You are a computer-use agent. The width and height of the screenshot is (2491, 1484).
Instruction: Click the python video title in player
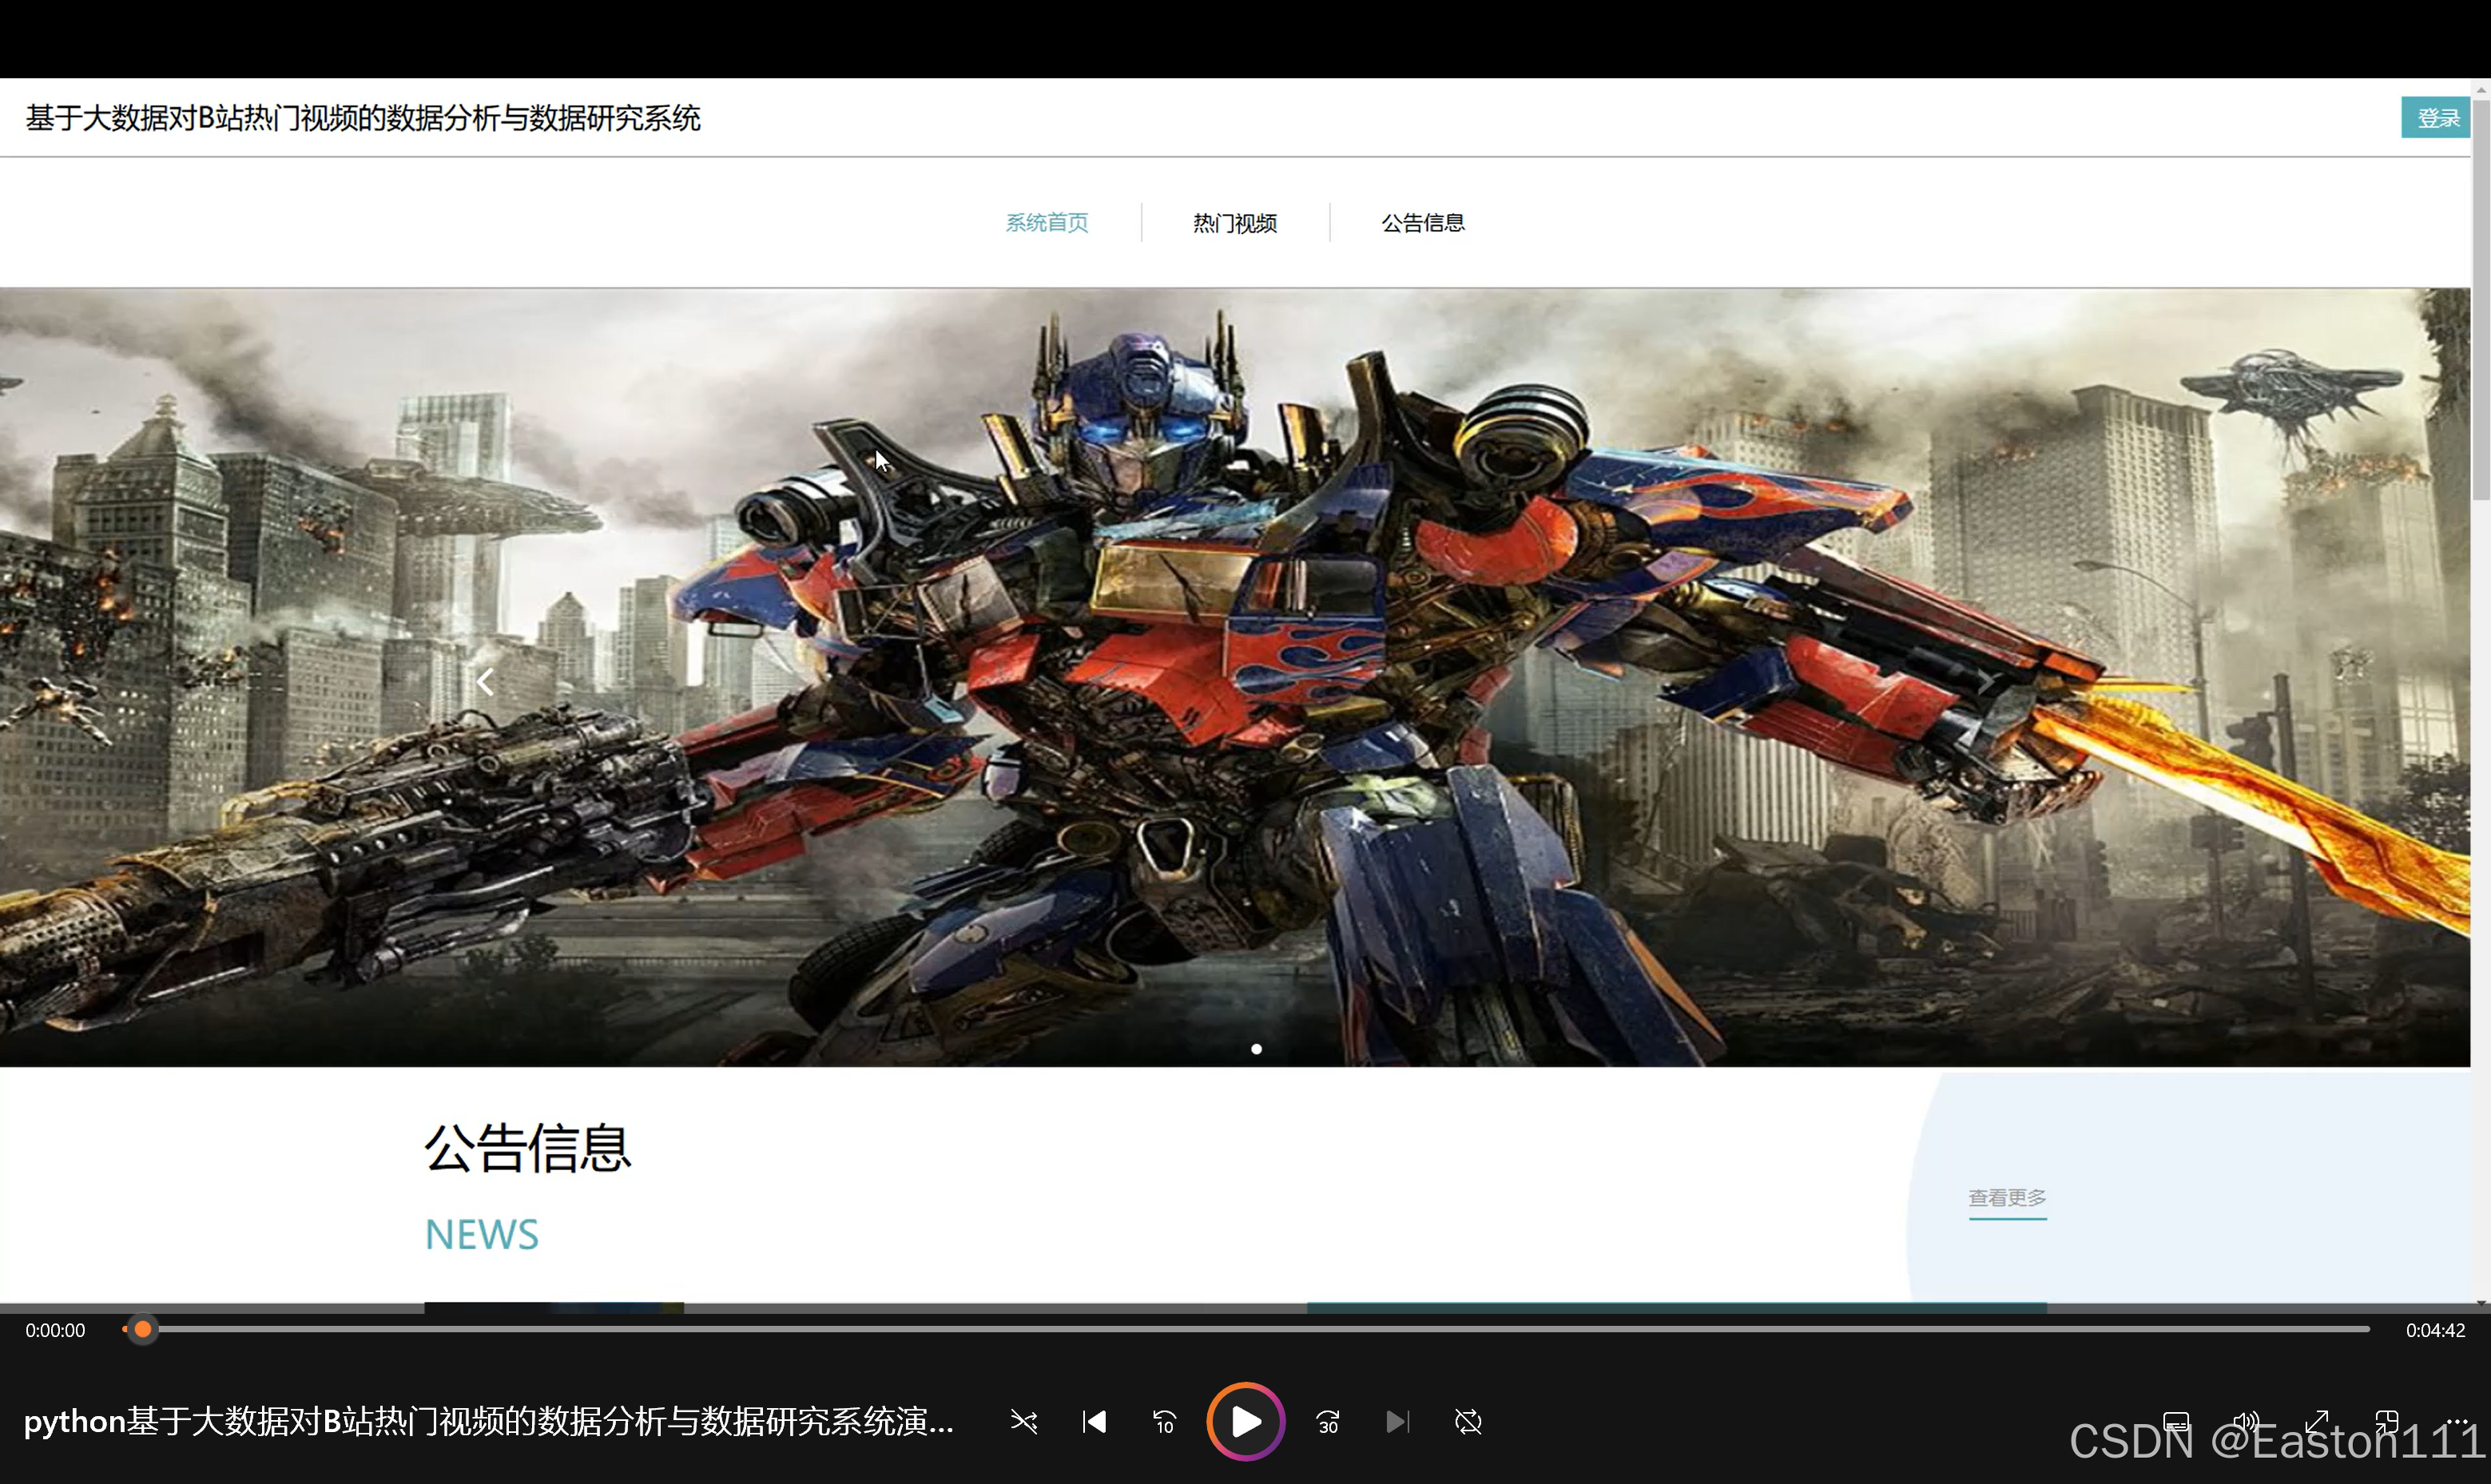pyautogui.click(x=488, y=1421)
